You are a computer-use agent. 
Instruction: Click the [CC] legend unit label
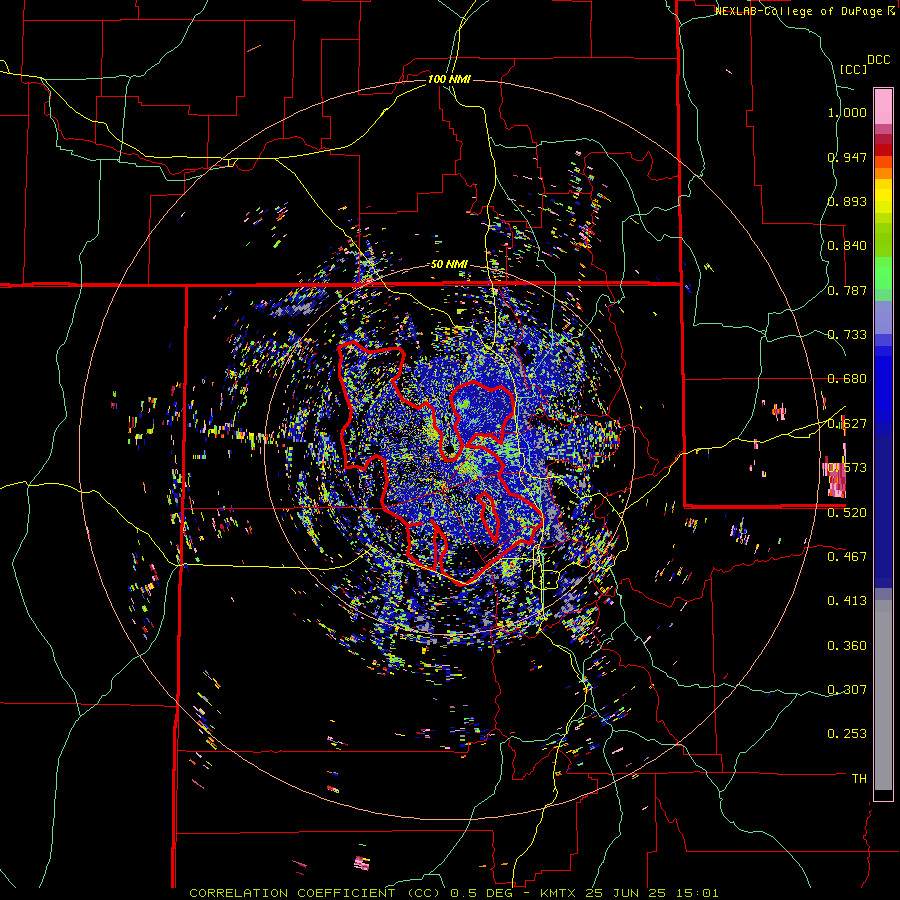tap(853, 69)
